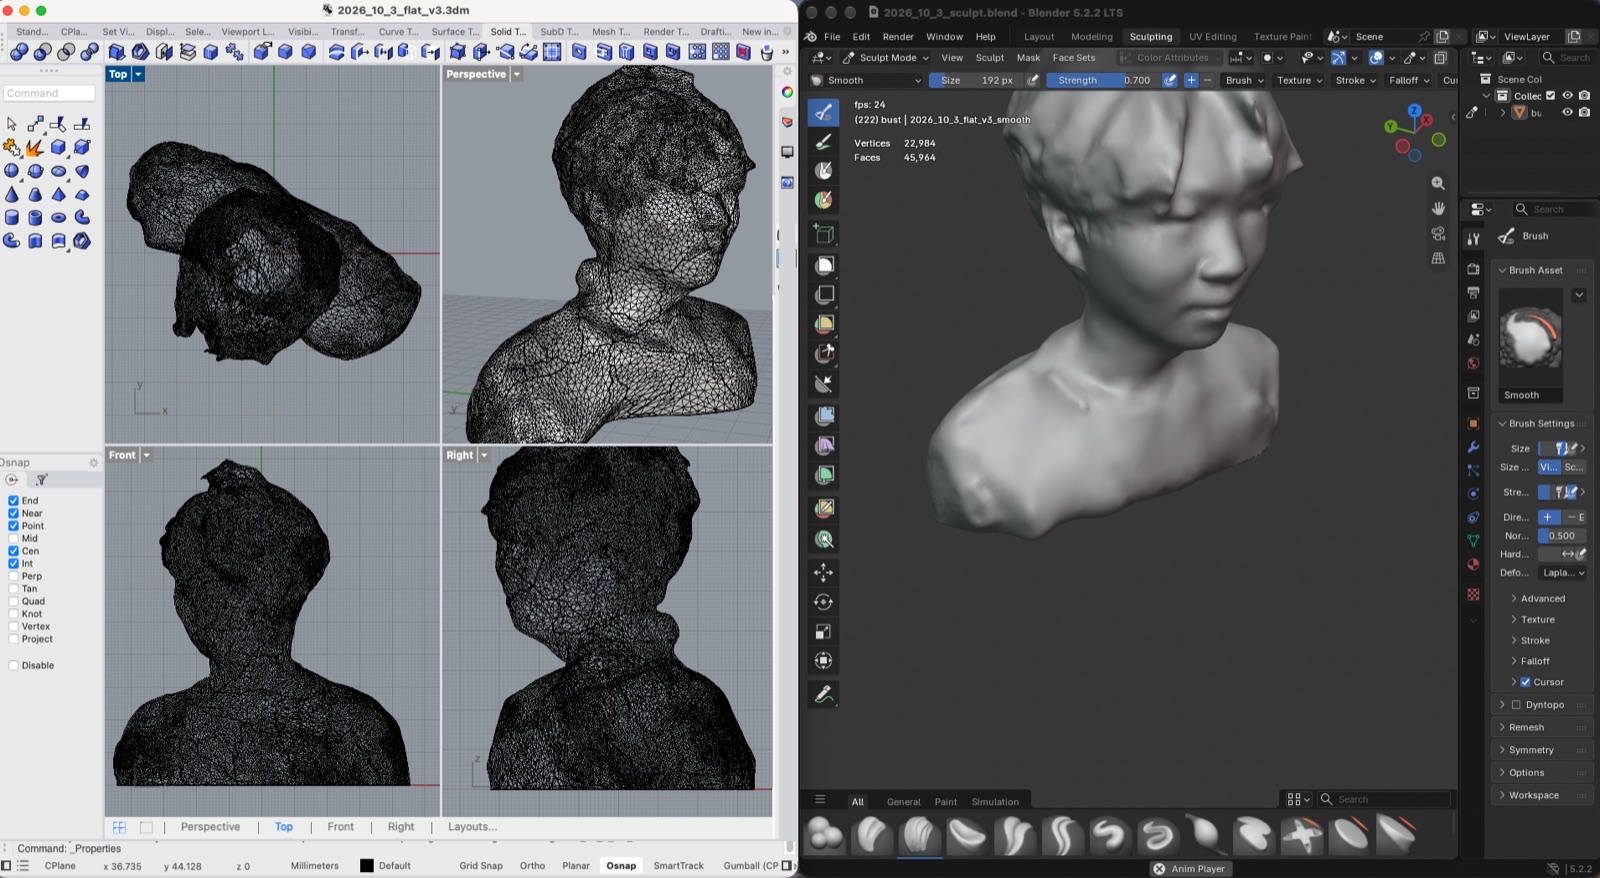Click the magnifier zoom icon in Blender viewport
The image size is (1600, 878).
point(1438,183)
